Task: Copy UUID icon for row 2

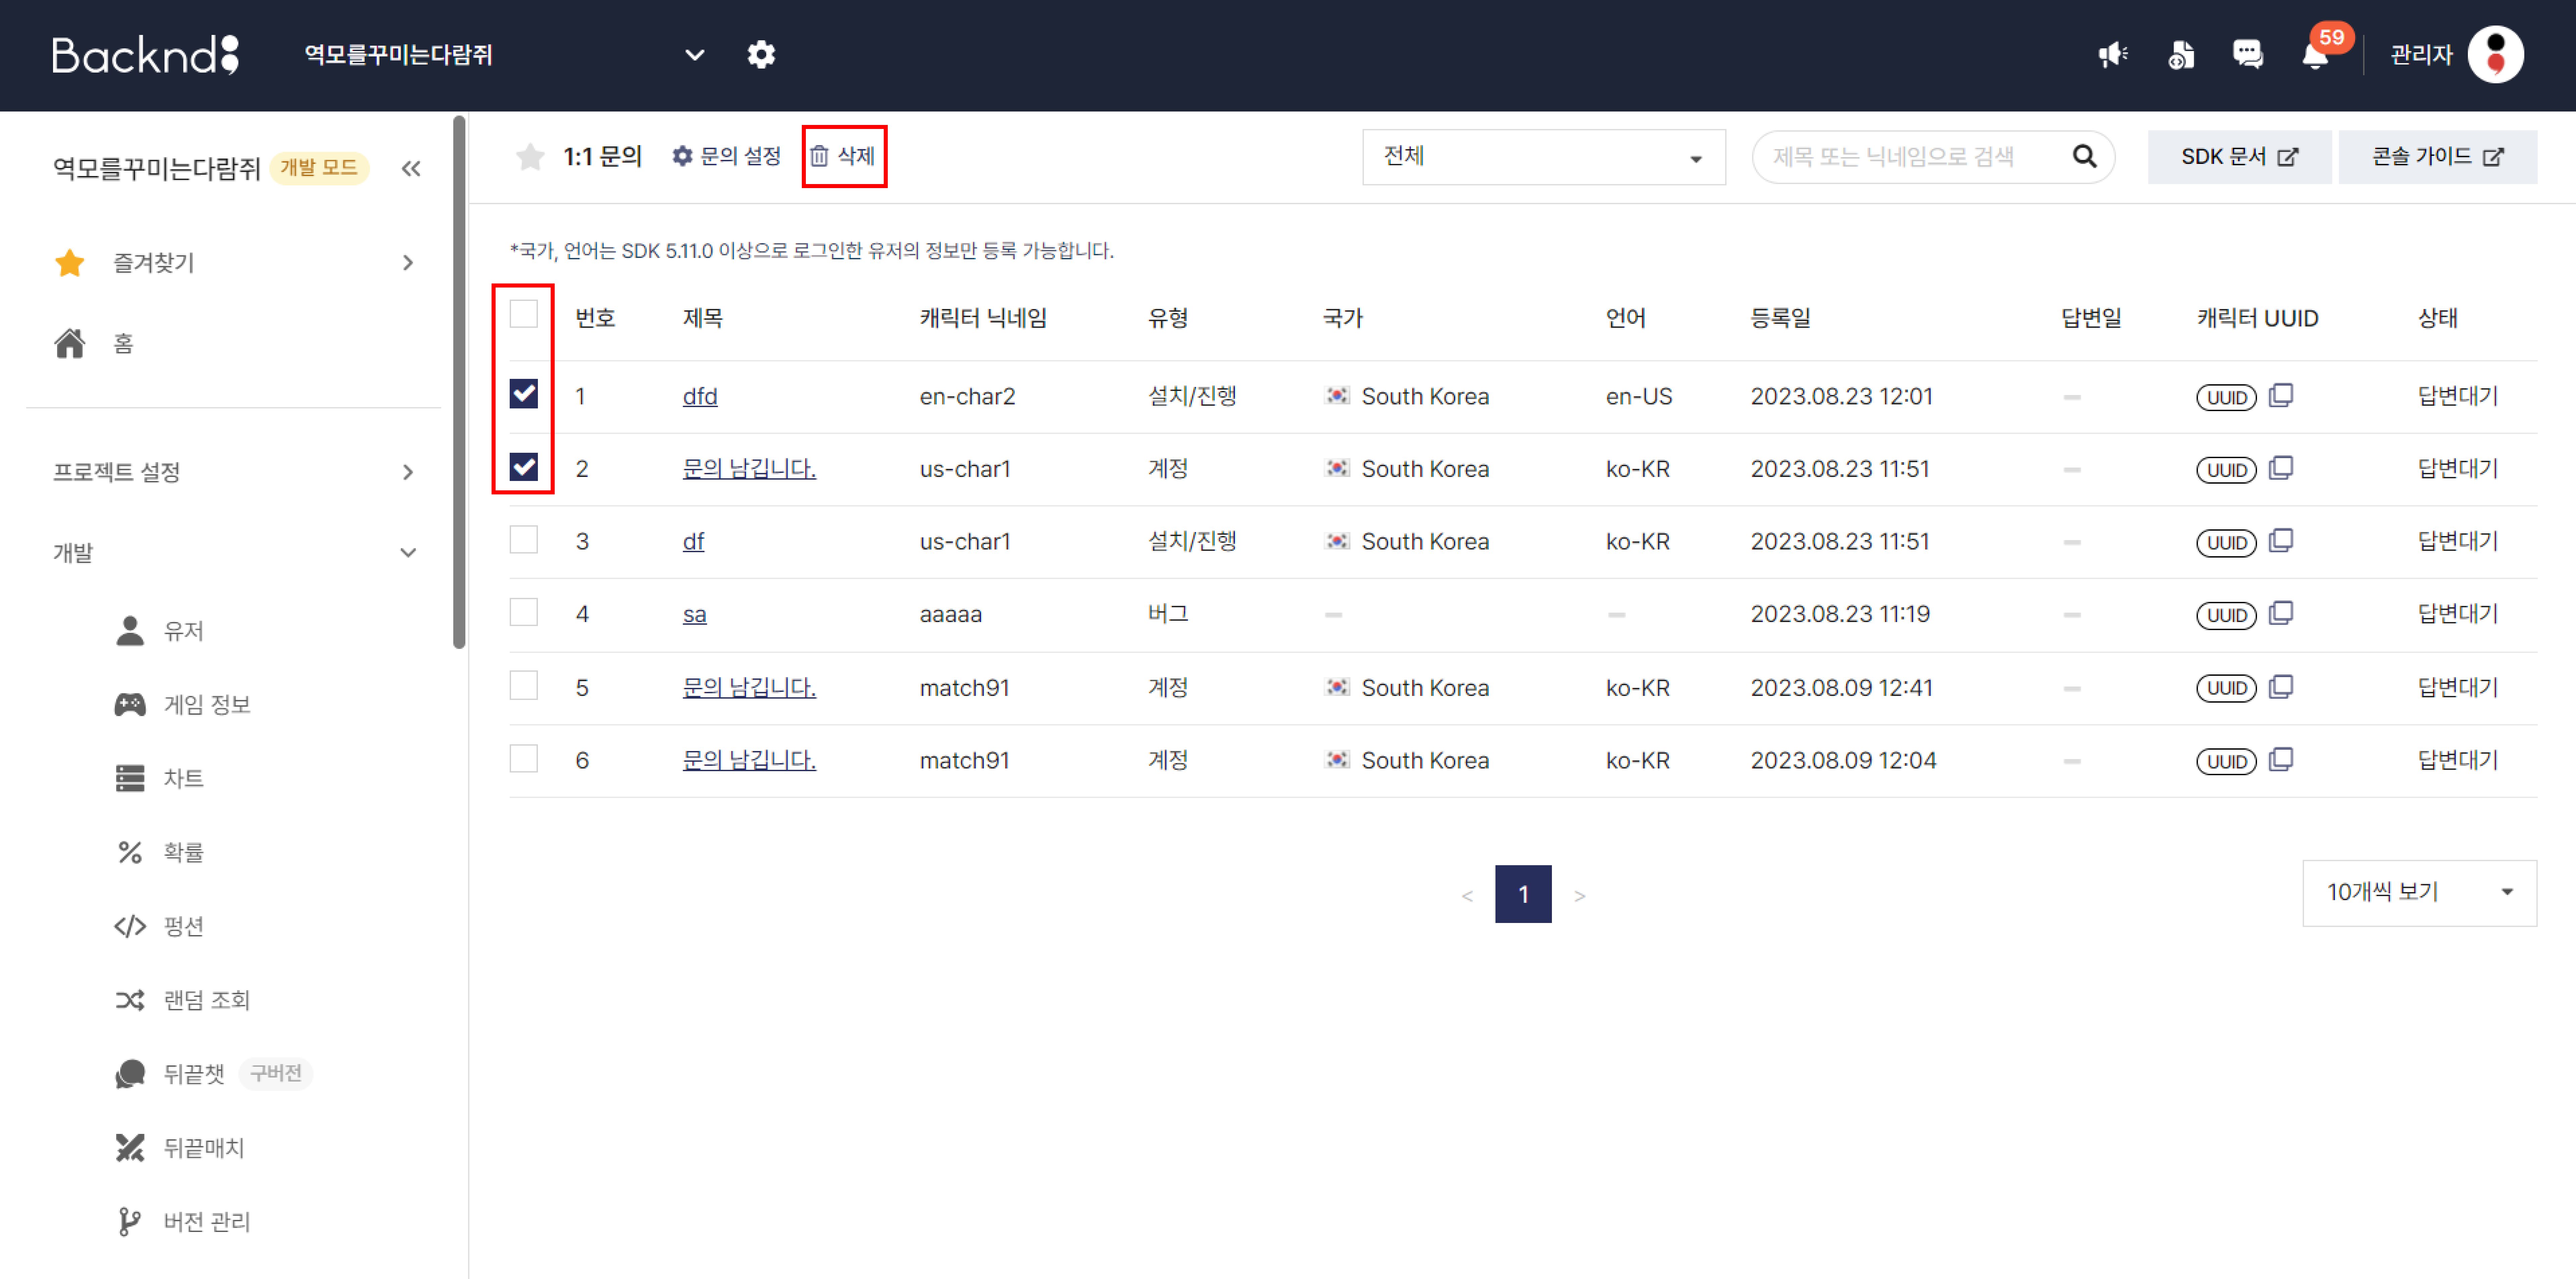Action: [x=2281, y=468]
